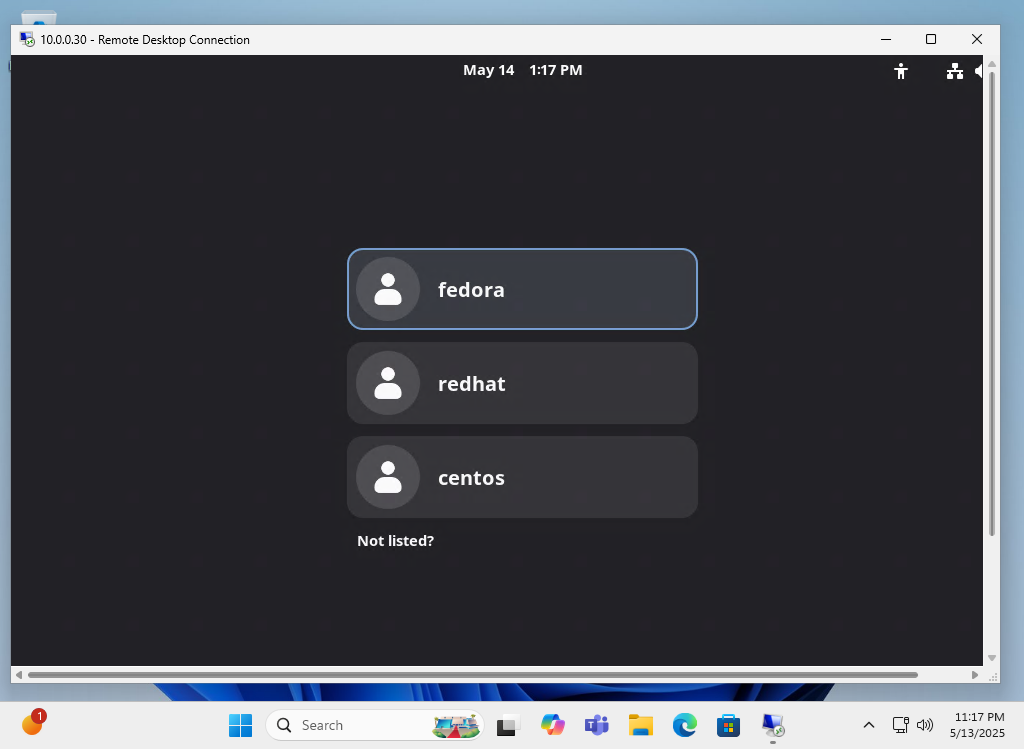
Task: Open the network status icon in top bar
Action: pyautogui.click(x=954, y=71)
